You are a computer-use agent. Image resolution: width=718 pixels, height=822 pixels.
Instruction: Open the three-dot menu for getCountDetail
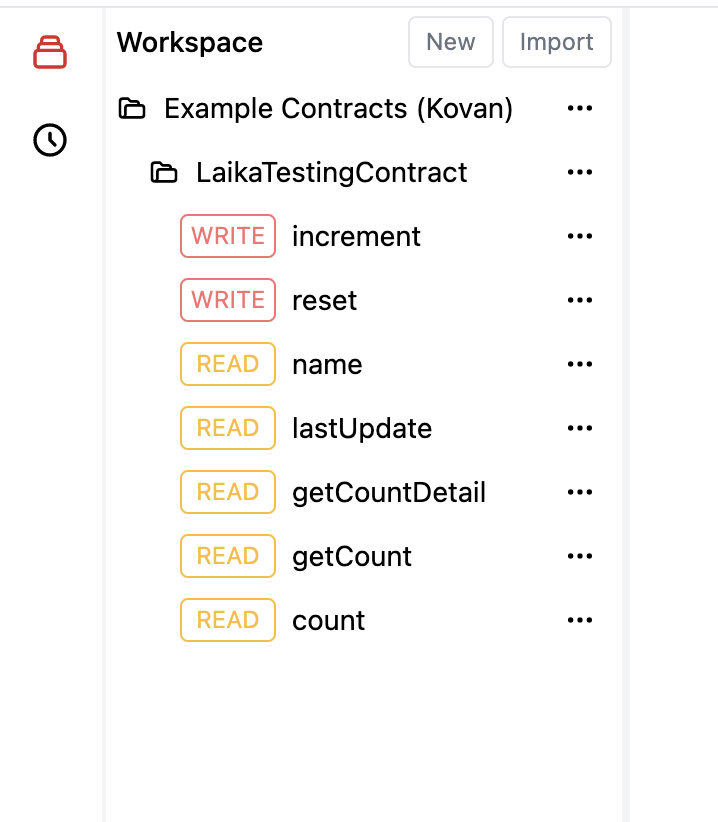click(580, 493)
